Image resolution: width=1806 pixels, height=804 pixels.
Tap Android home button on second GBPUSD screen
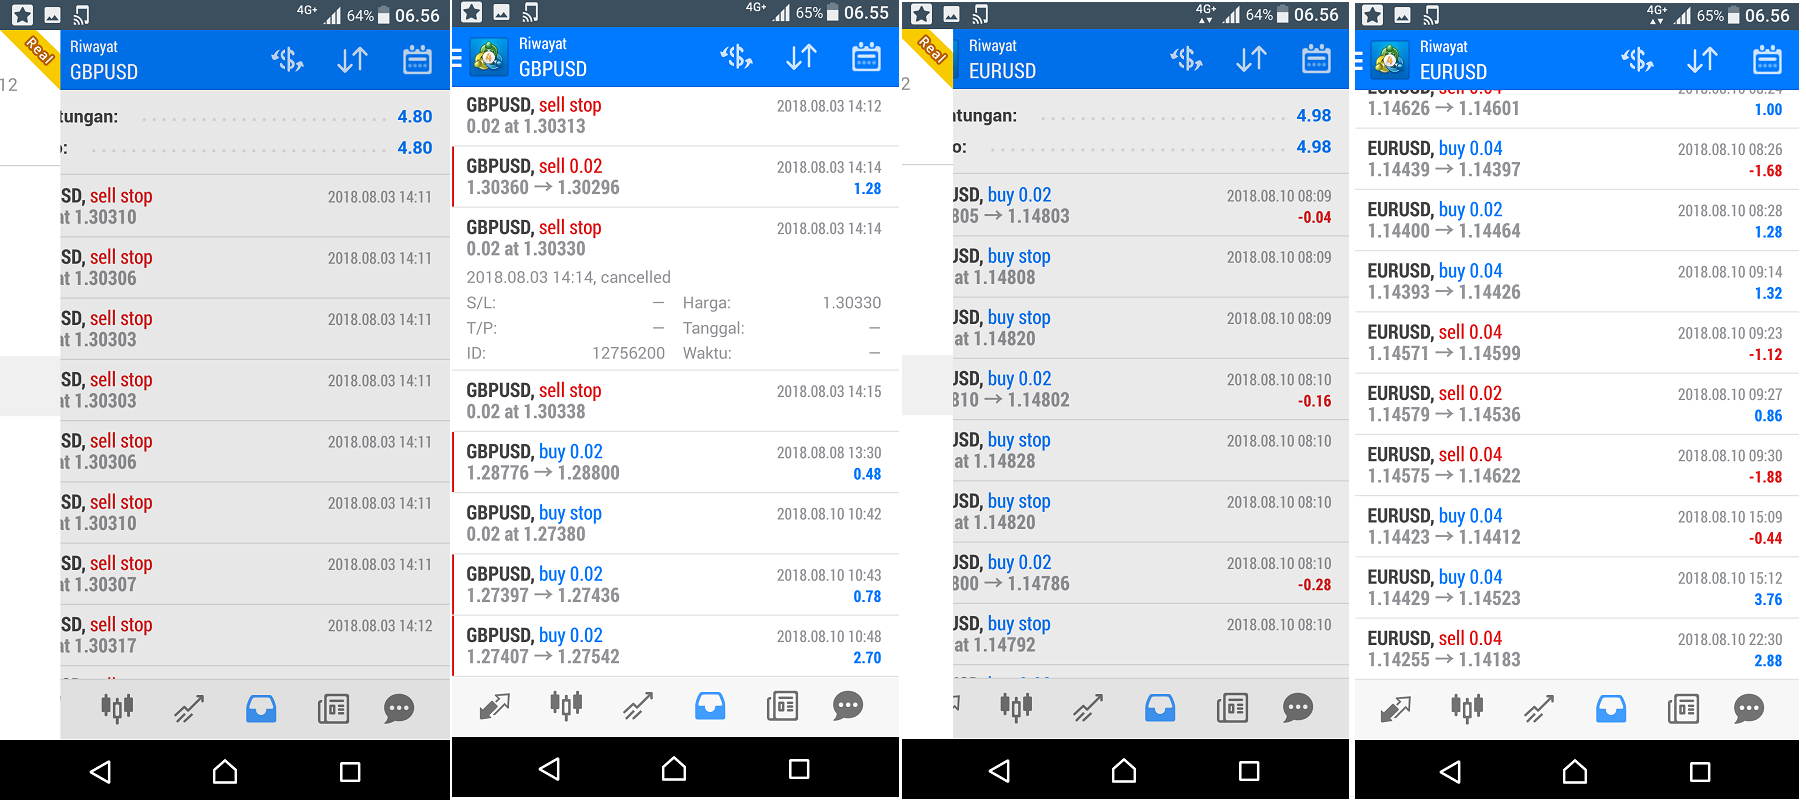[x=674, y=768]
